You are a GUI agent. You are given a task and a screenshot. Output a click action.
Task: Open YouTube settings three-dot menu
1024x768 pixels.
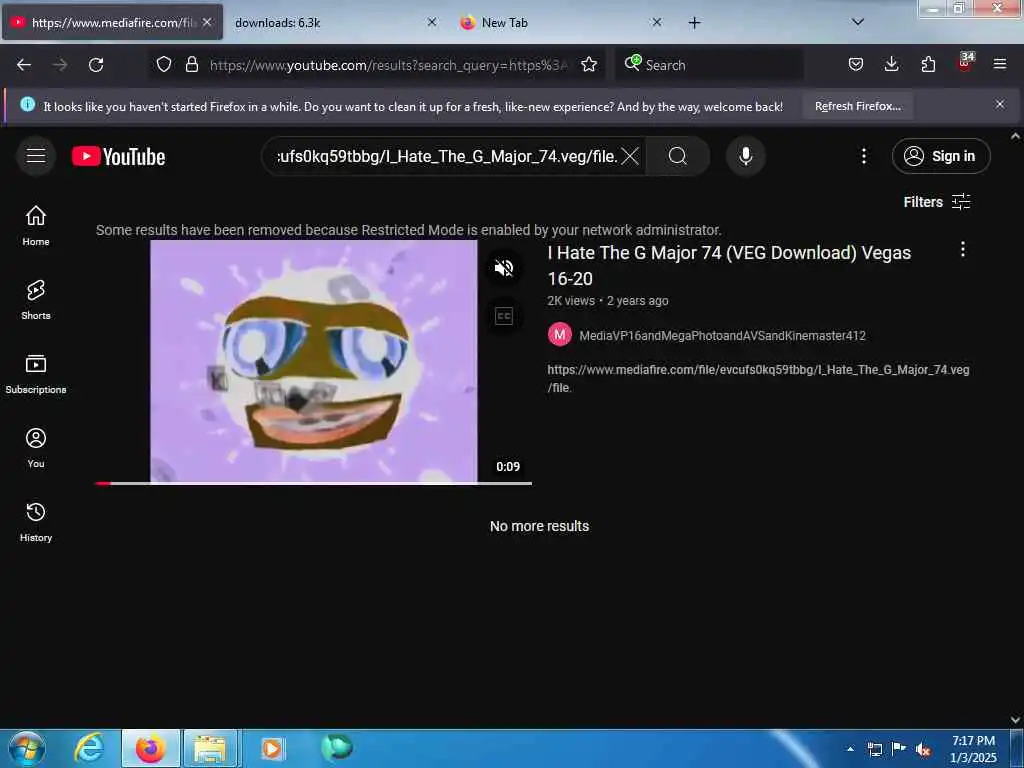pyautogui.click(x=864, y=156)
